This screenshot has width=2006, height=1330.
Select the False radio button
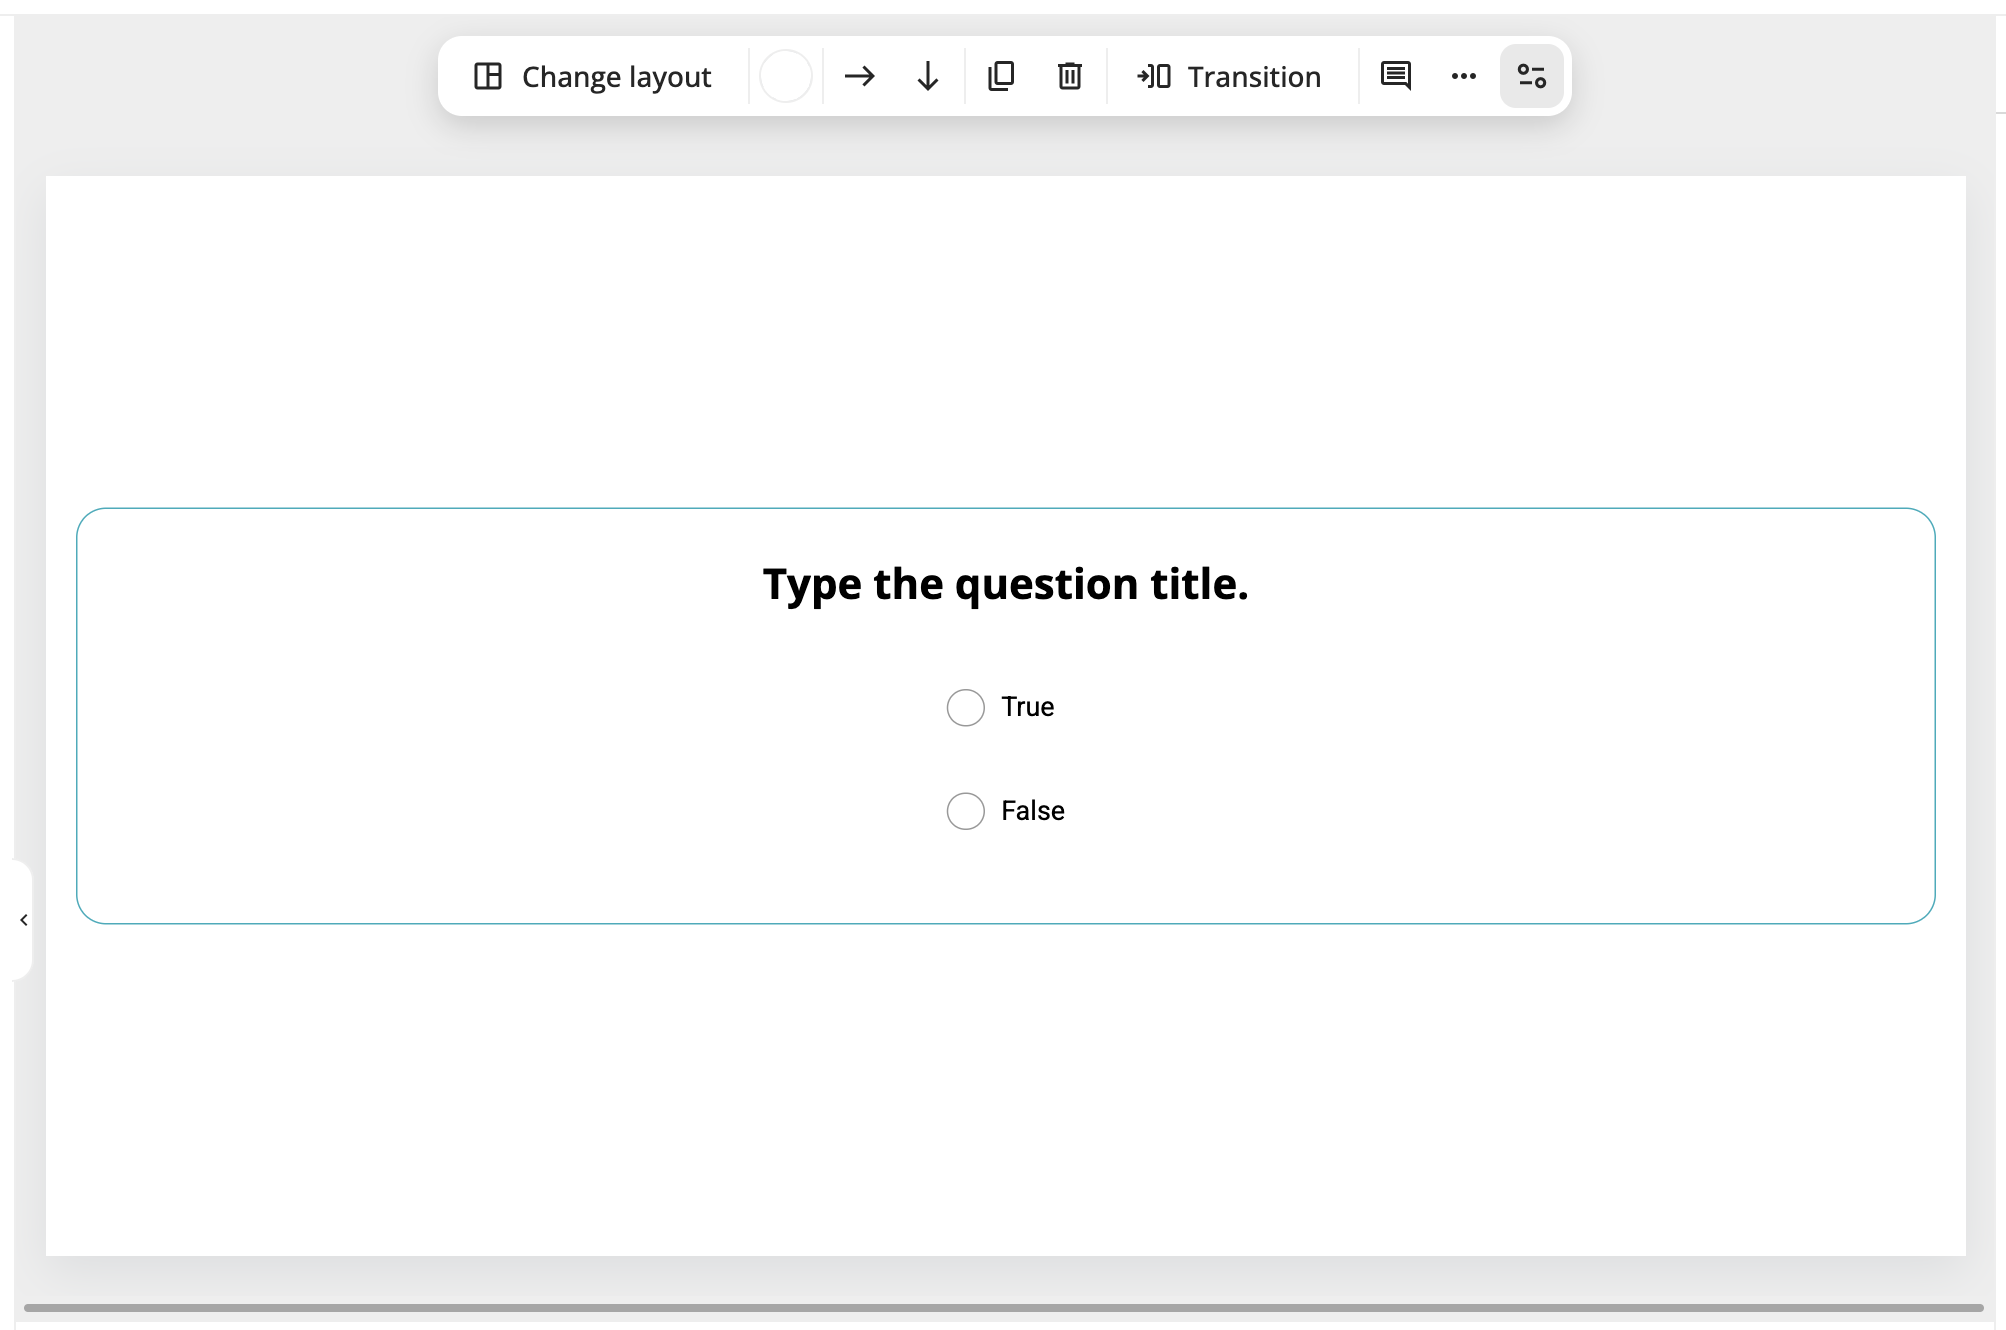(x=965, y=811)
